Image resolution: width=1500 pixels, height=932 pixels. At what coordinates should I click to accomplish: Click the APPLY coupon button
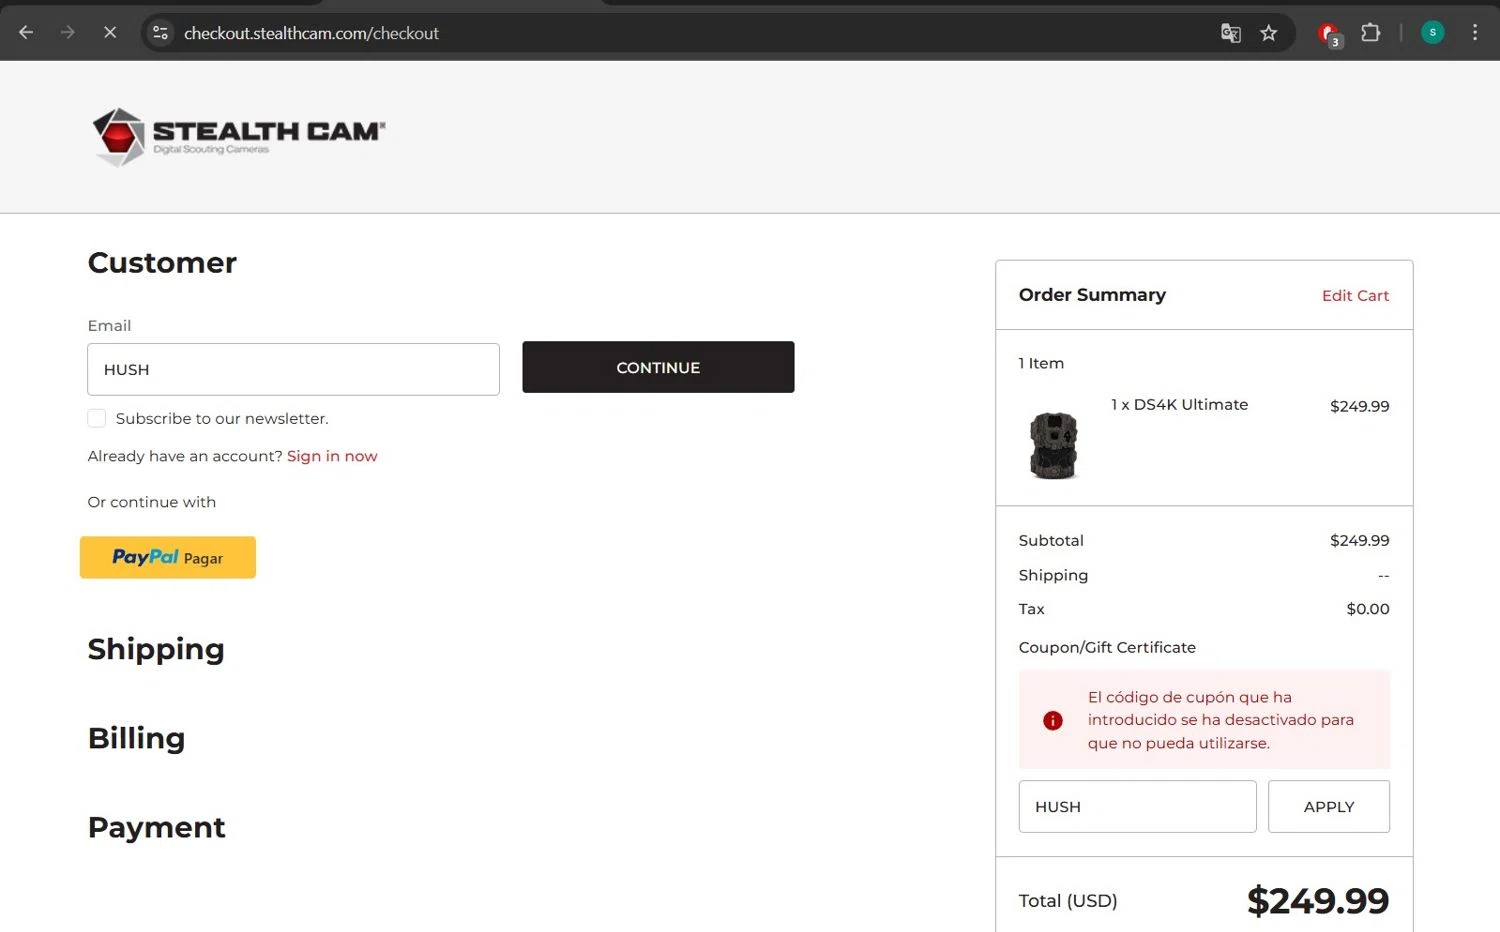tap(1329, 806)
